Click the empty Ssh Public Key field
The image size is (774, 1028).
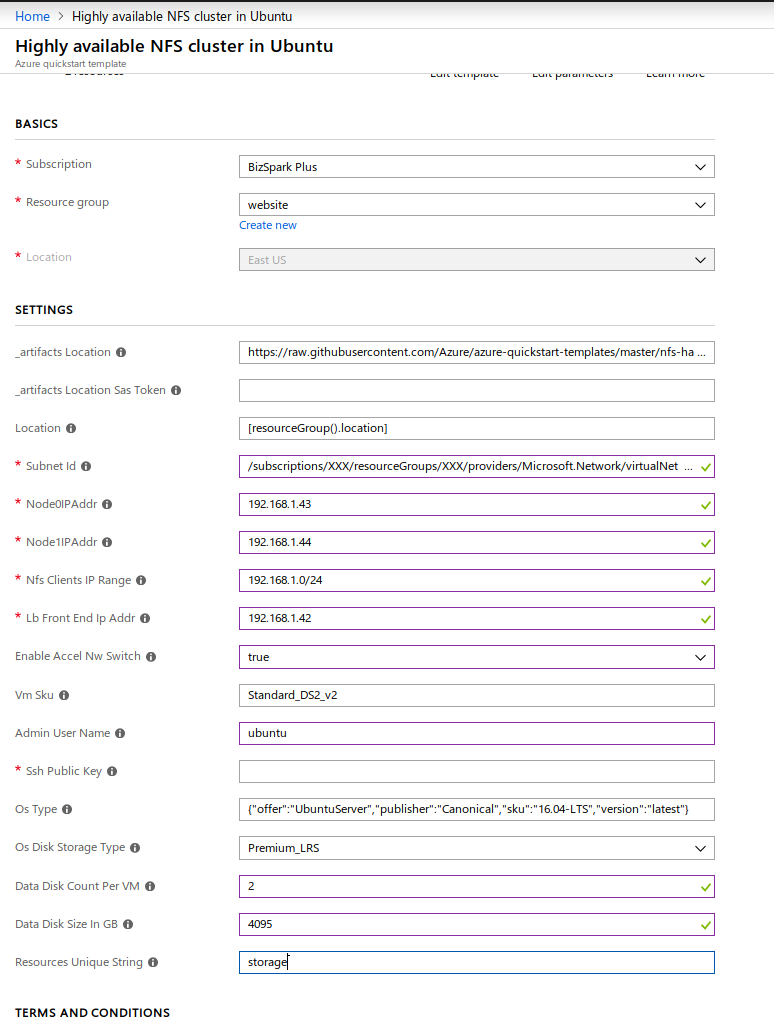point(476,772)
